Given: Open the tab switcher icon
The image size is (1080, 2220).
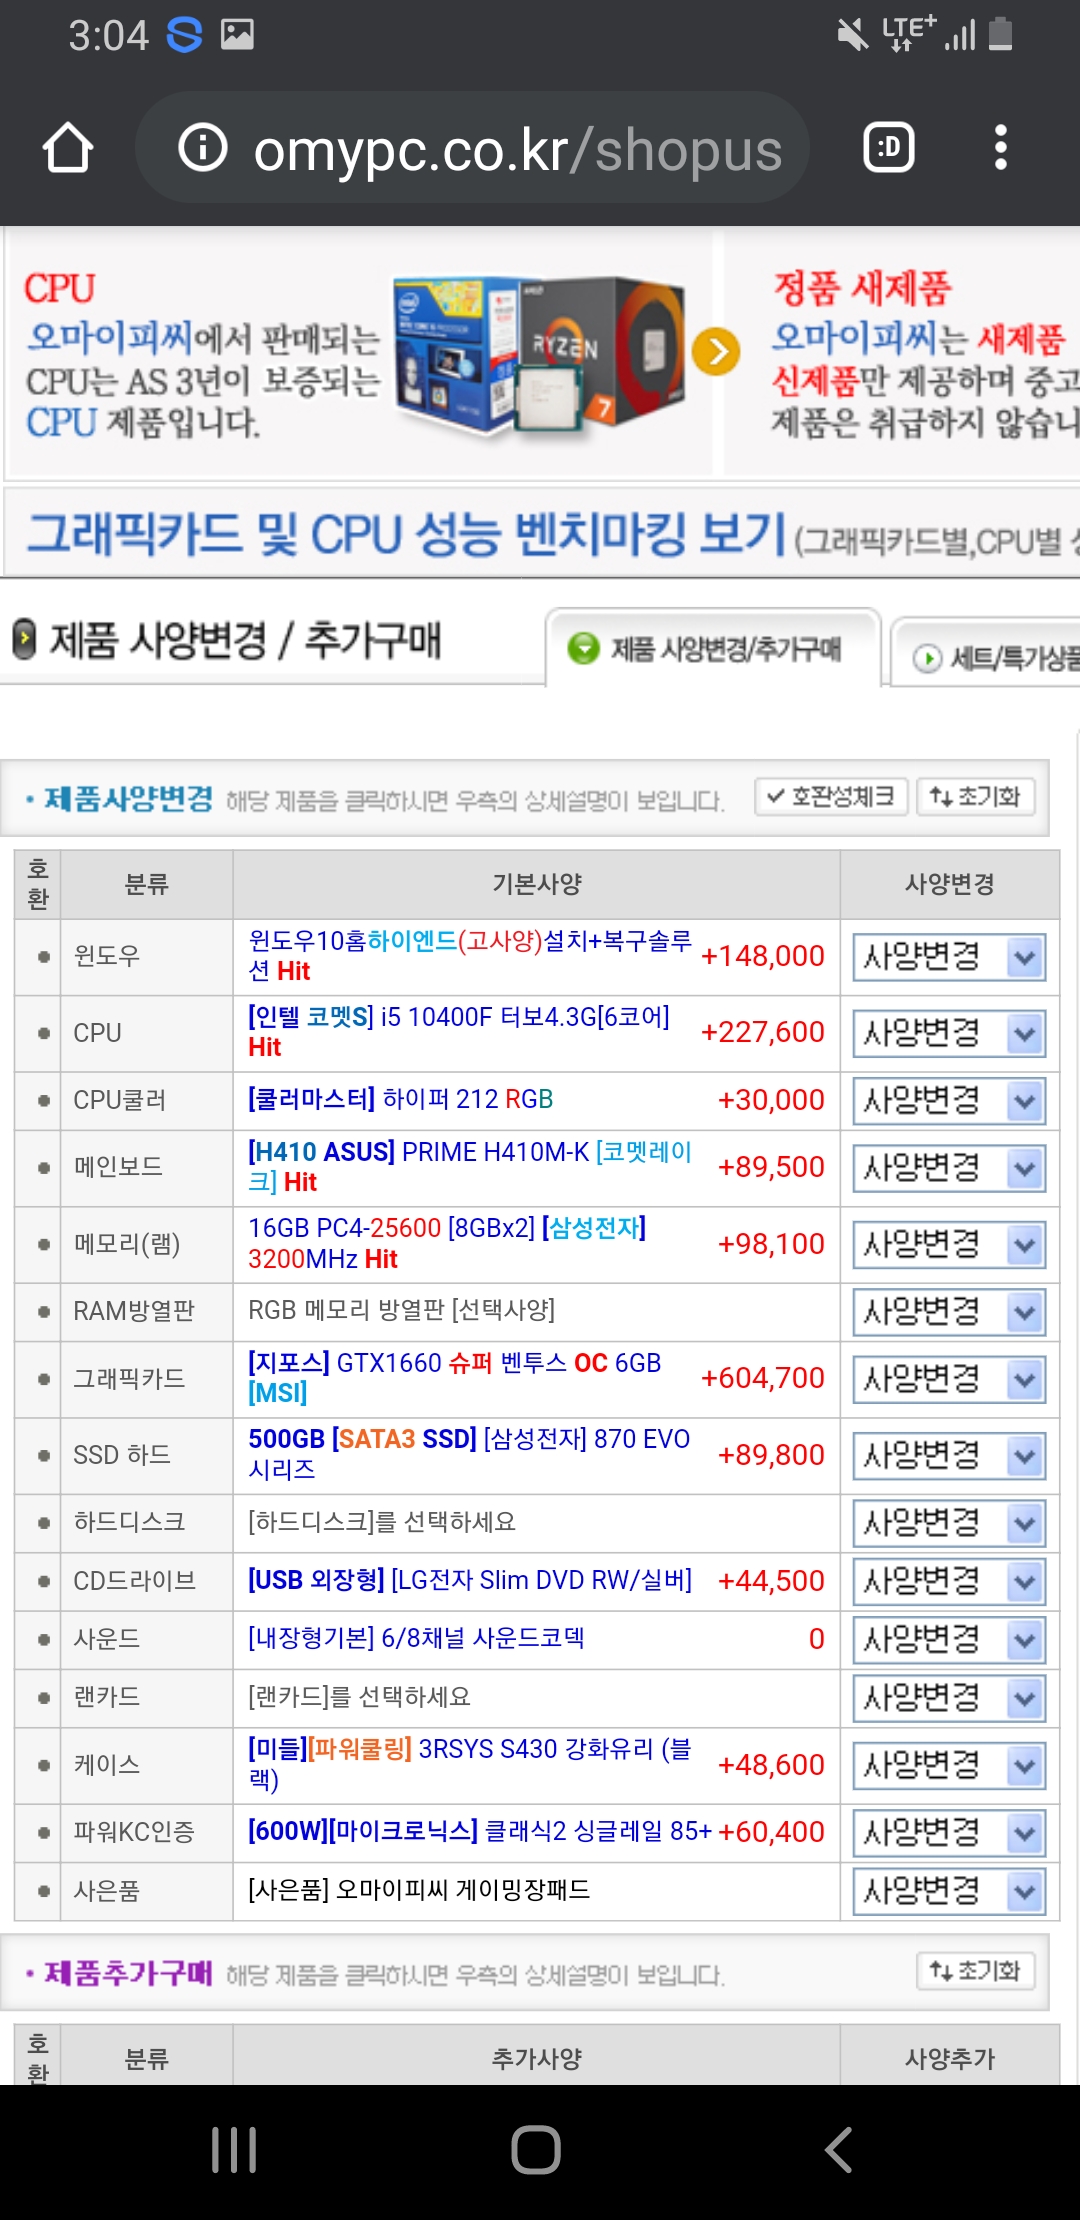Looking at the screenshot, I should point(889,148).
